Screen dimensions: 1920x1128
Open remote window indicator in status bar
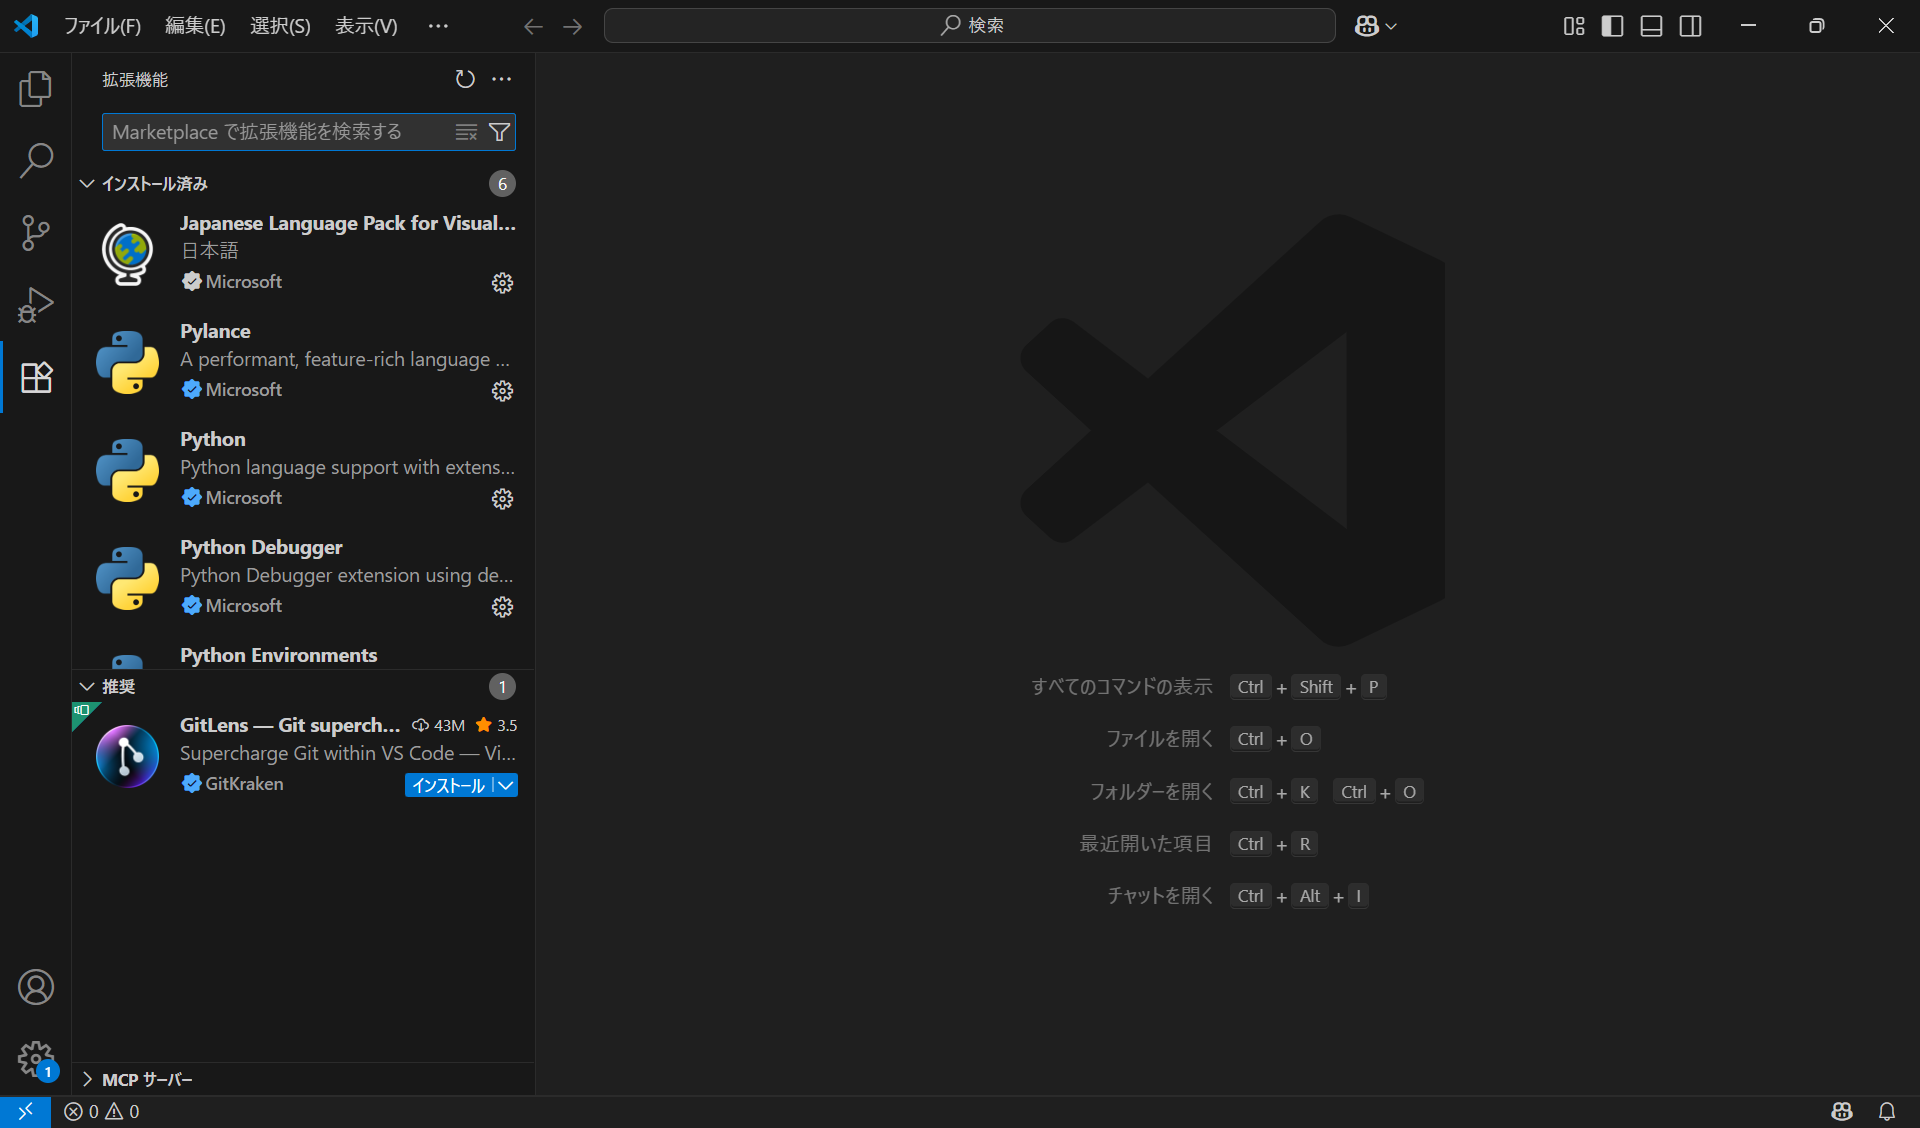[25, 1111]
